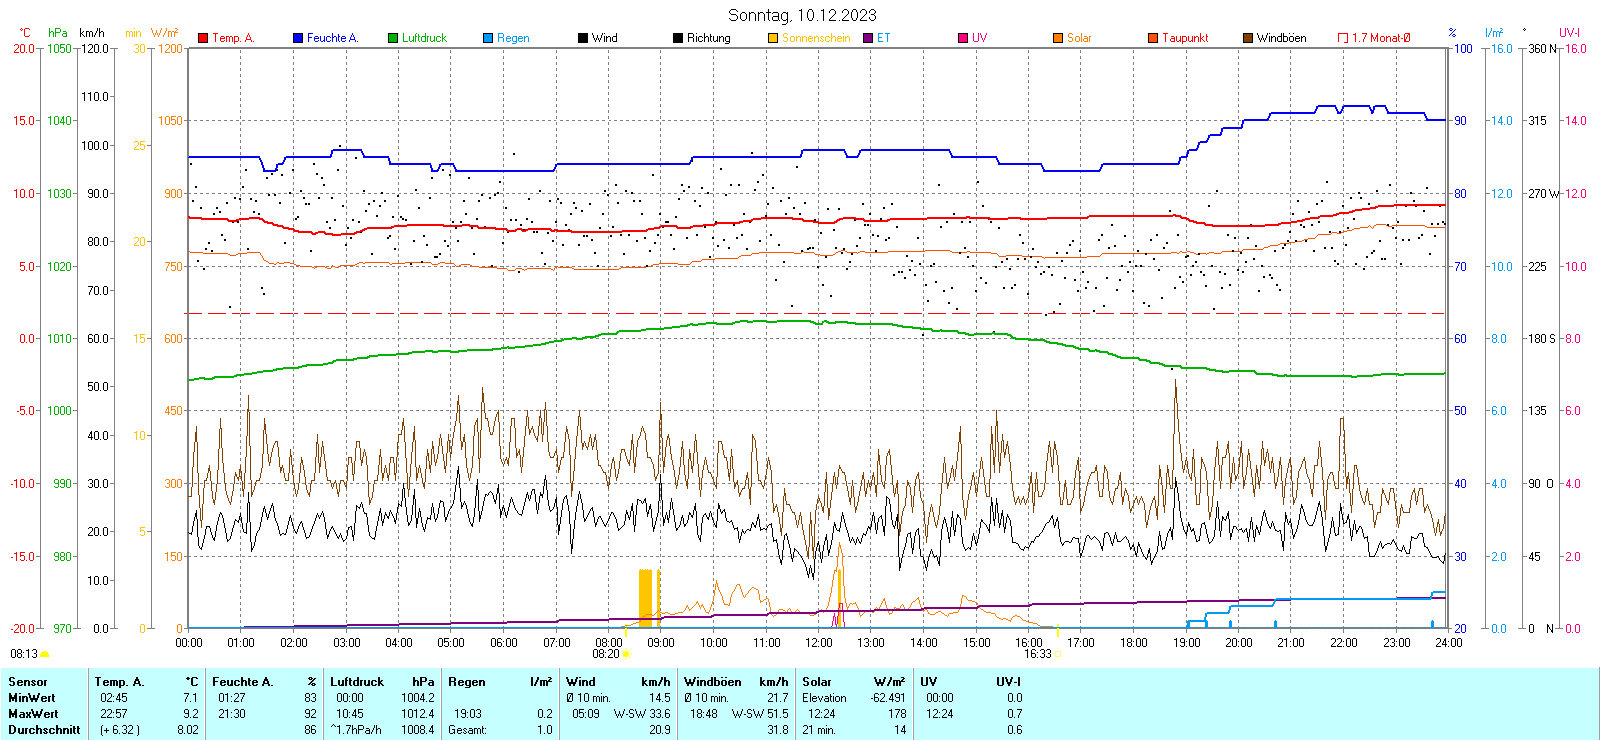Click the black Richtung legend square
Viewport: 1600px width, 740px height.
[678, 38]
